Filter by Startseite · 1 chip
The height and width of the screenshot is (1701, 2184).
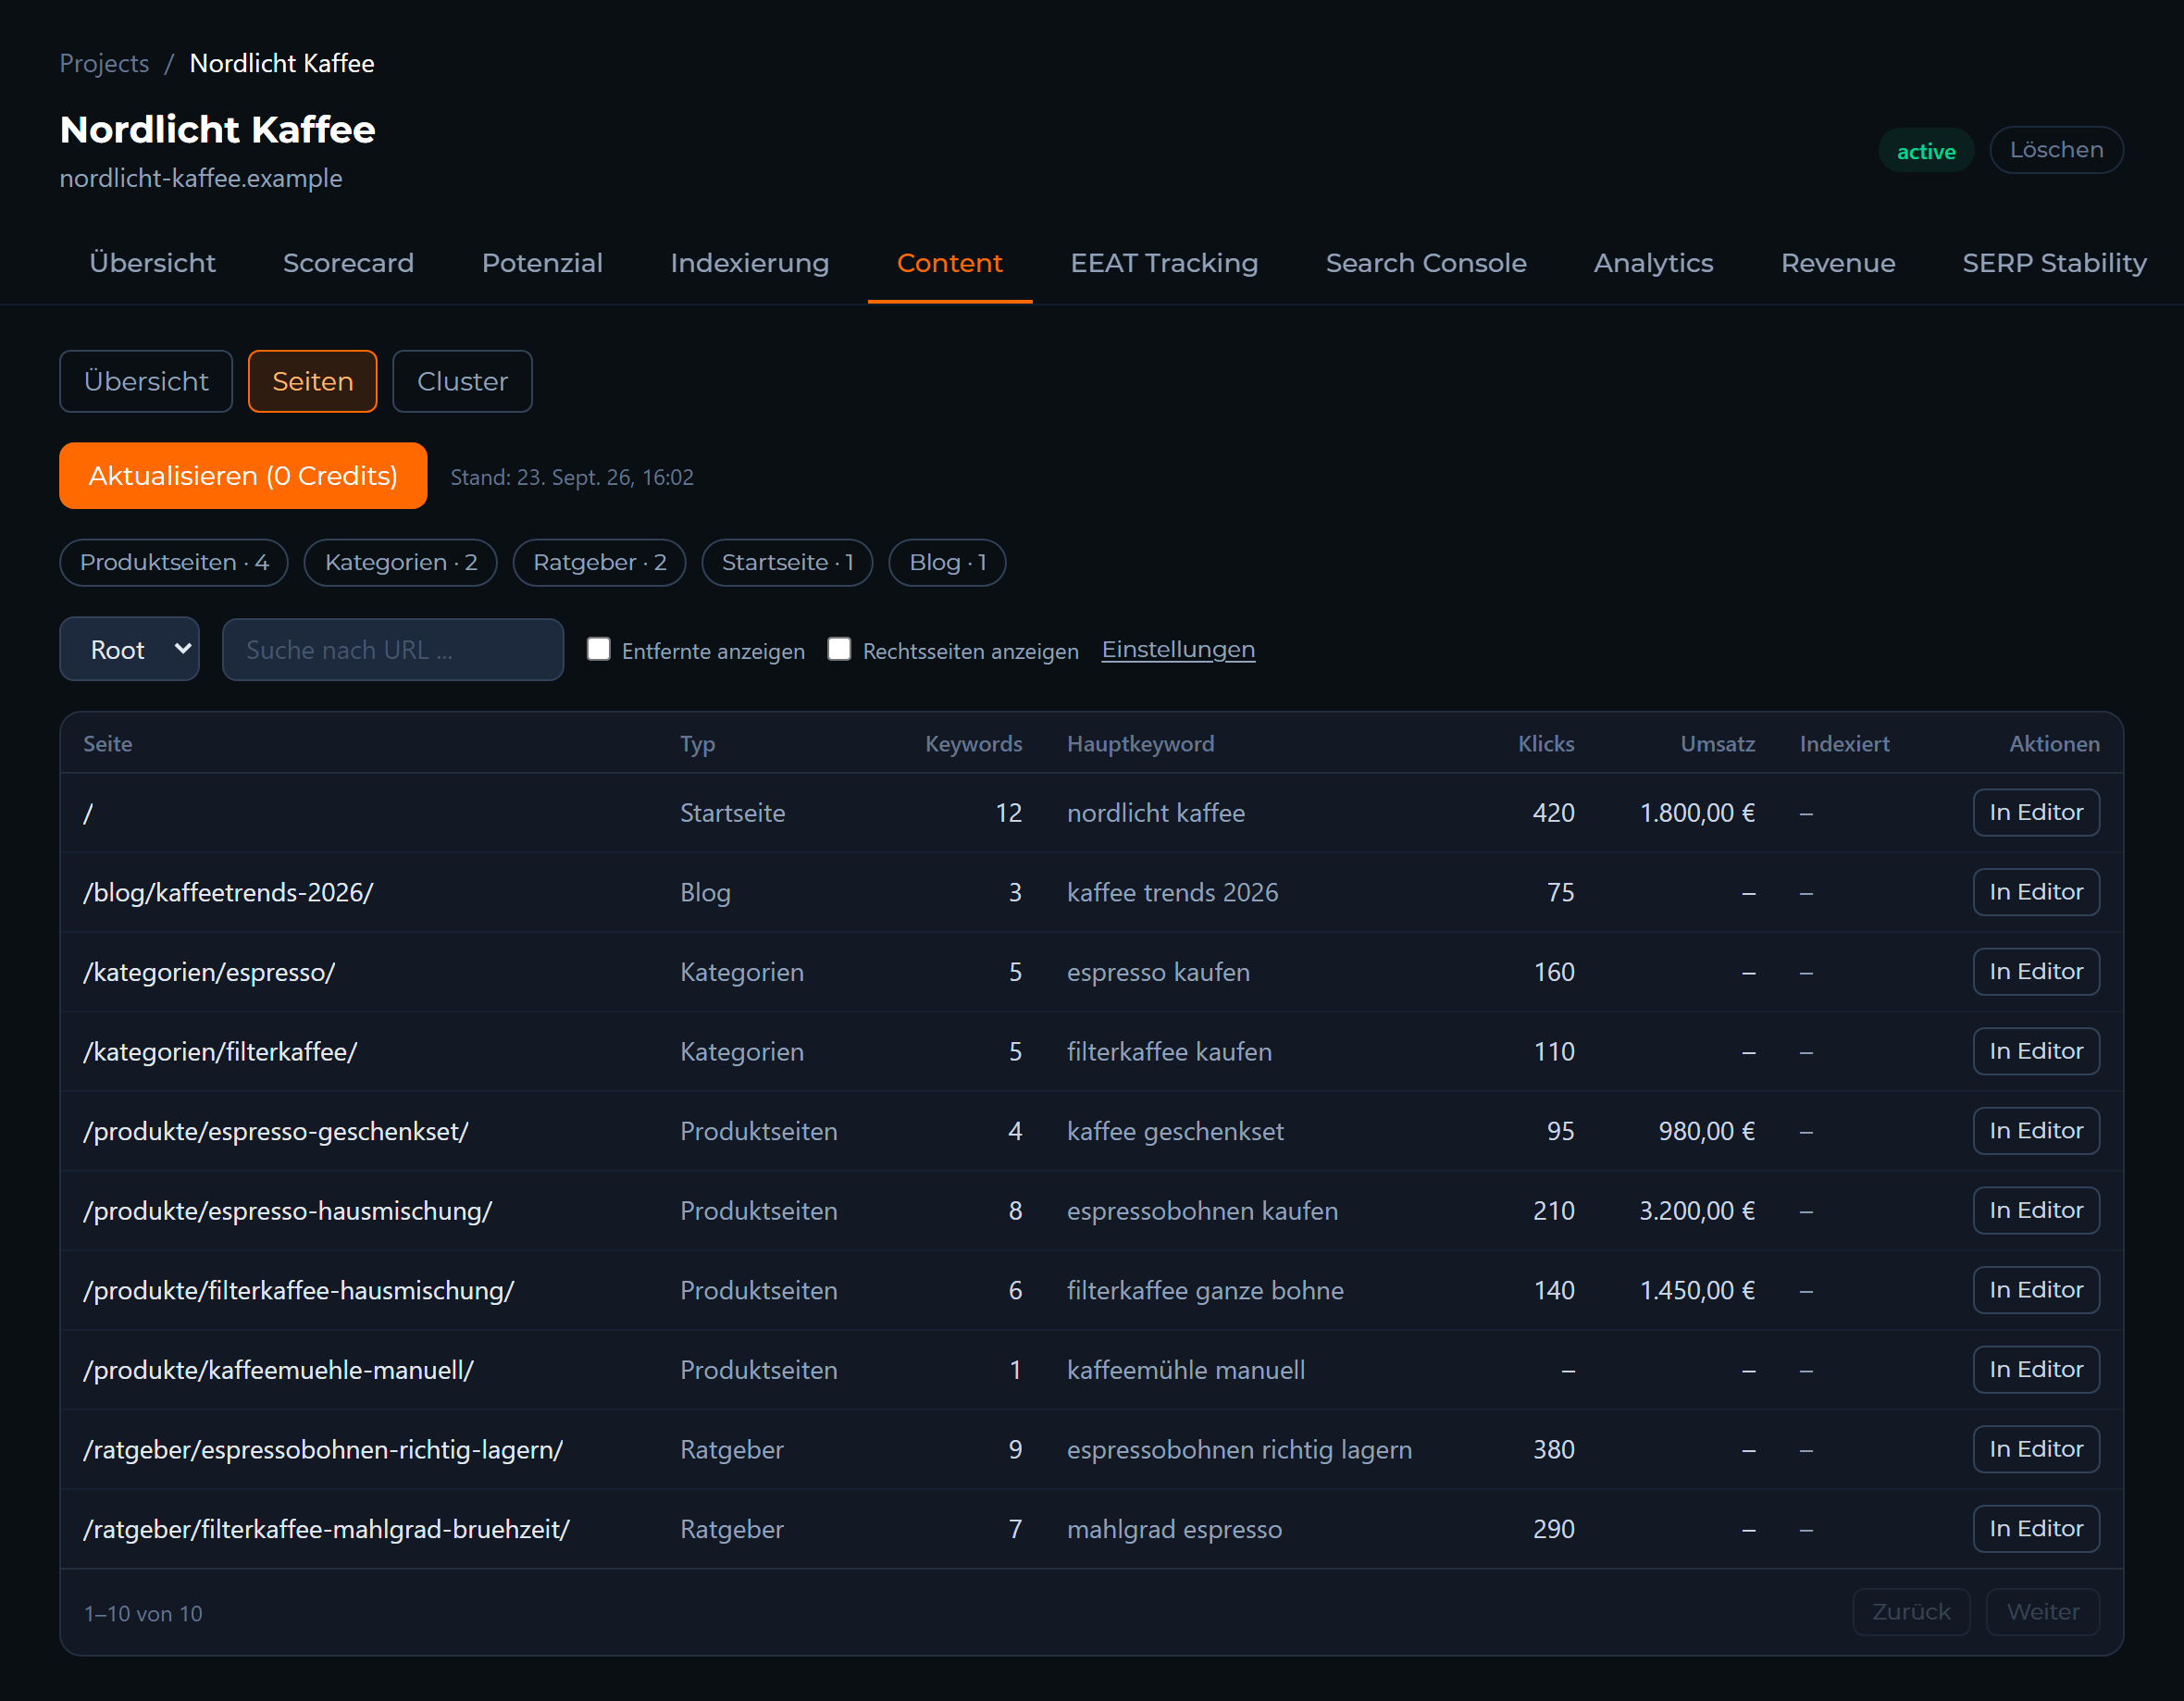787,562
